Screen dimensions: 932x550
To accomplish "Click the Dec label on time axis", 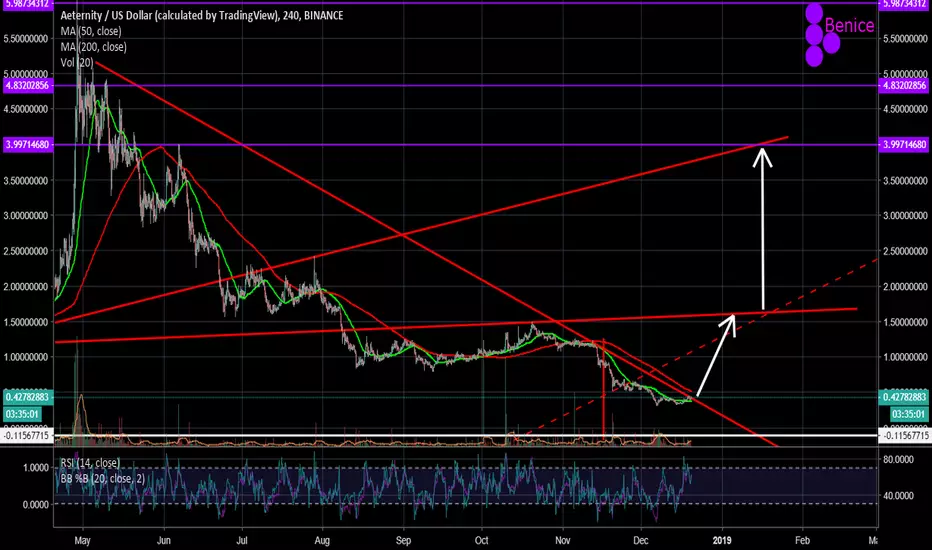I will (x=641, y=540).
